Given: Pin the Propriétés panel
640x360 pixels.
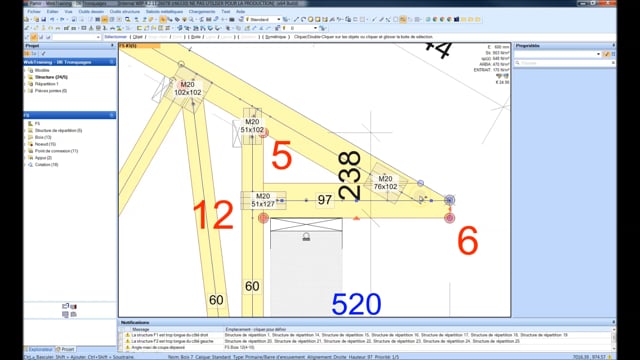Looking at the screenshot, I should [x=613, y=46].
